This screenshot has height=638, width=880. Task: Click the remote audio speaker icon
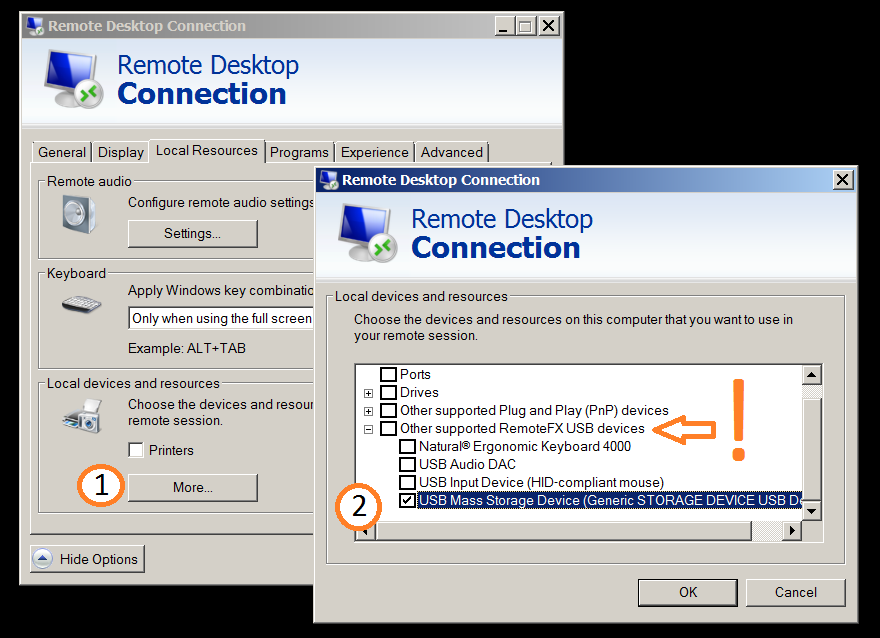tap(79, 214)
